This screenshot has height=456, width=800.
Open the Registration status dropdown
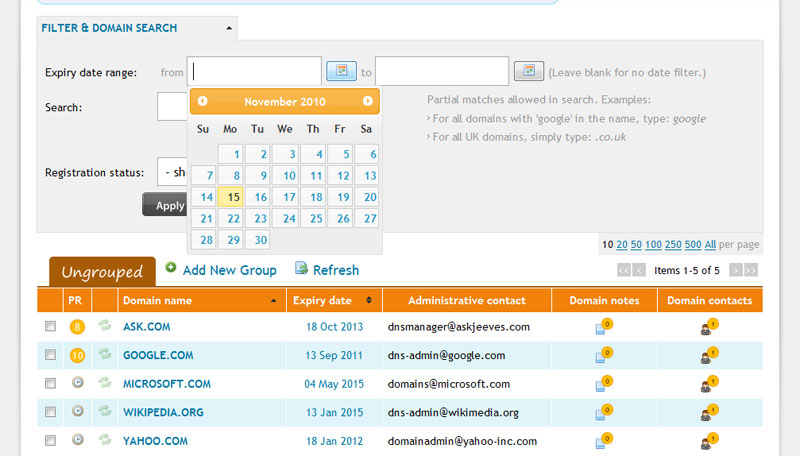point(173,172)
